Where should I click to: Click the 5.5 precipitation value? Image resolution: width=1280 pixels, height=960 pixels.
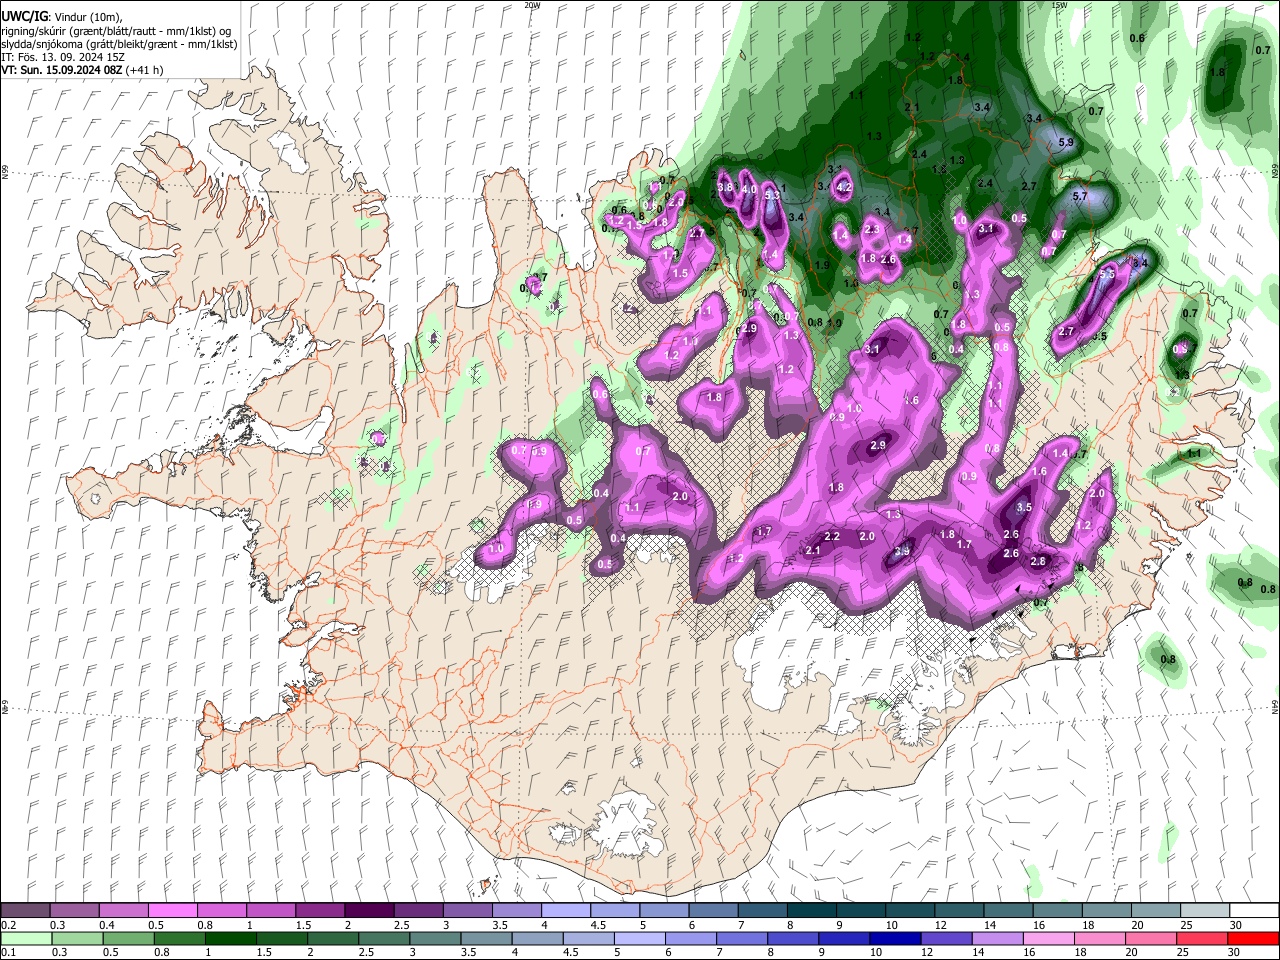[1107, 274]
